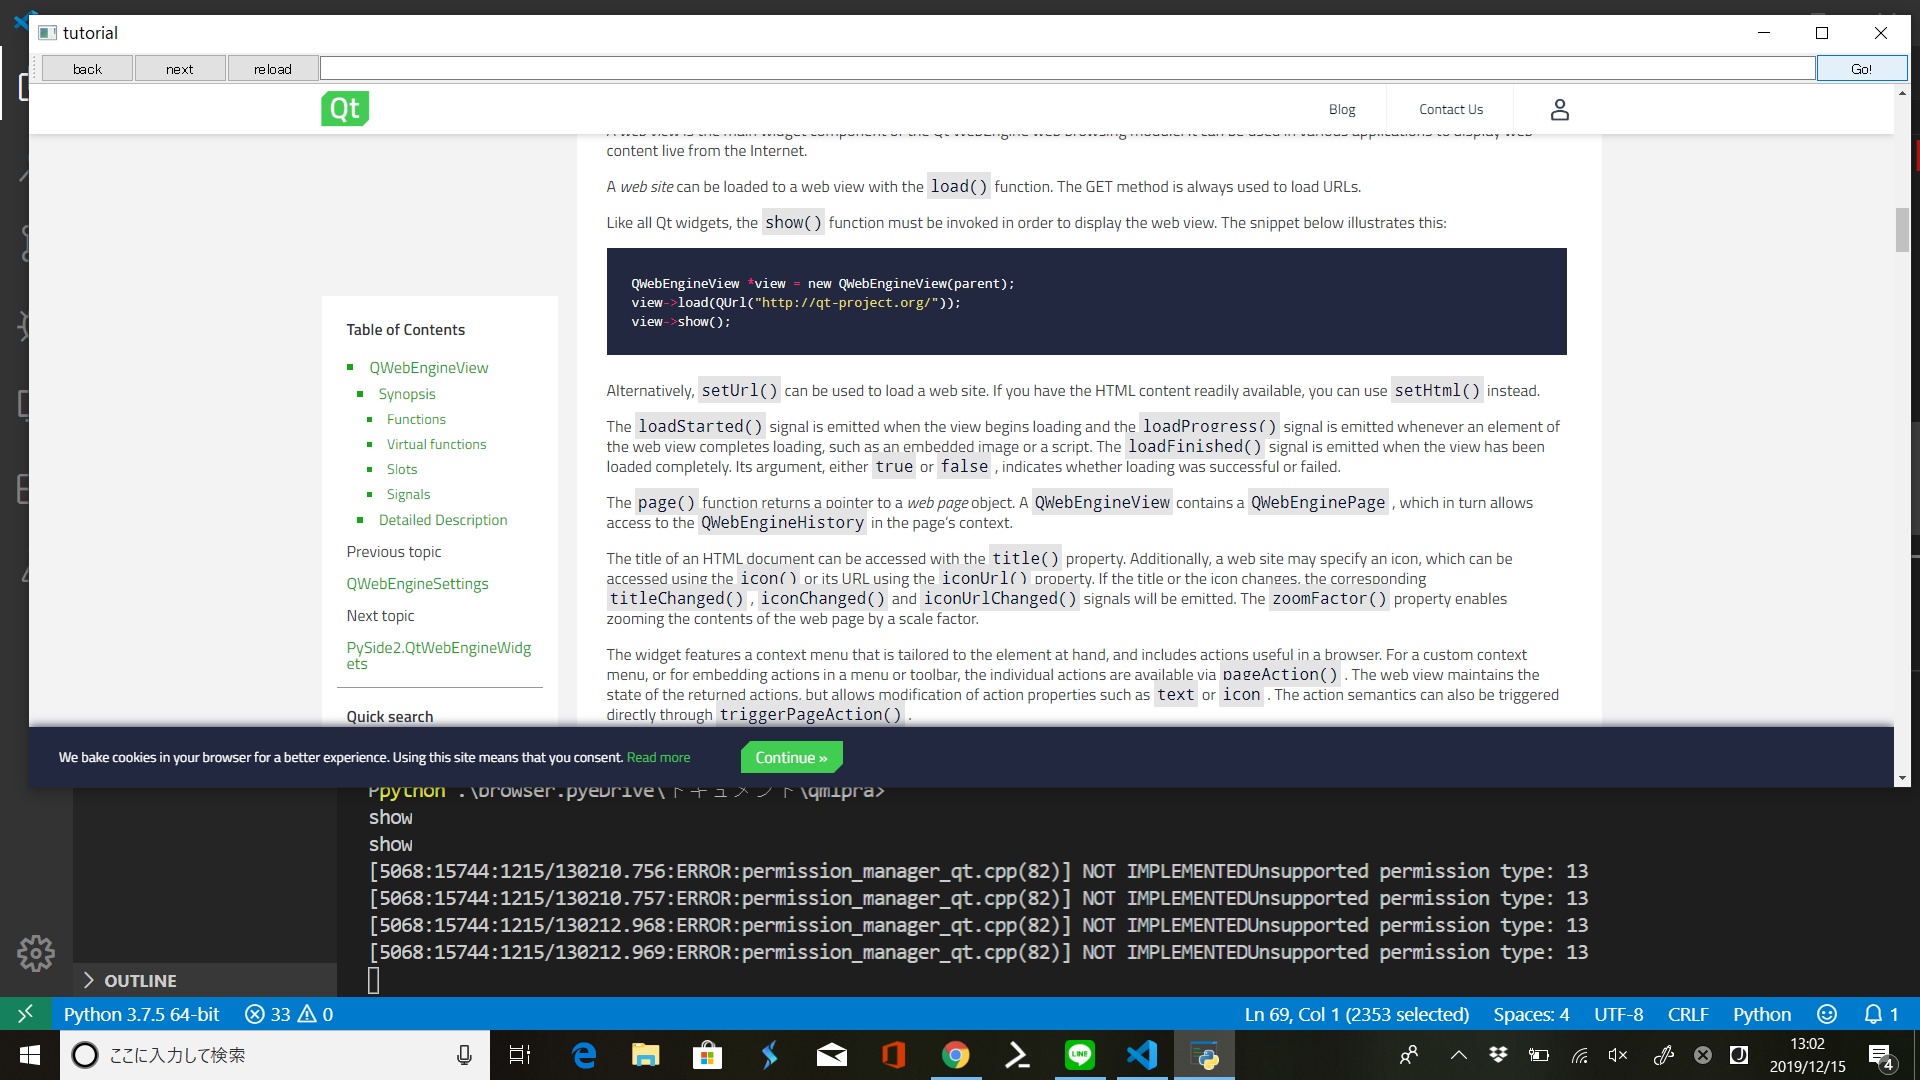Viewport: 1920px width, 1080px height.
Task: Click the reload button in tutorial browser
Action: 272,69
